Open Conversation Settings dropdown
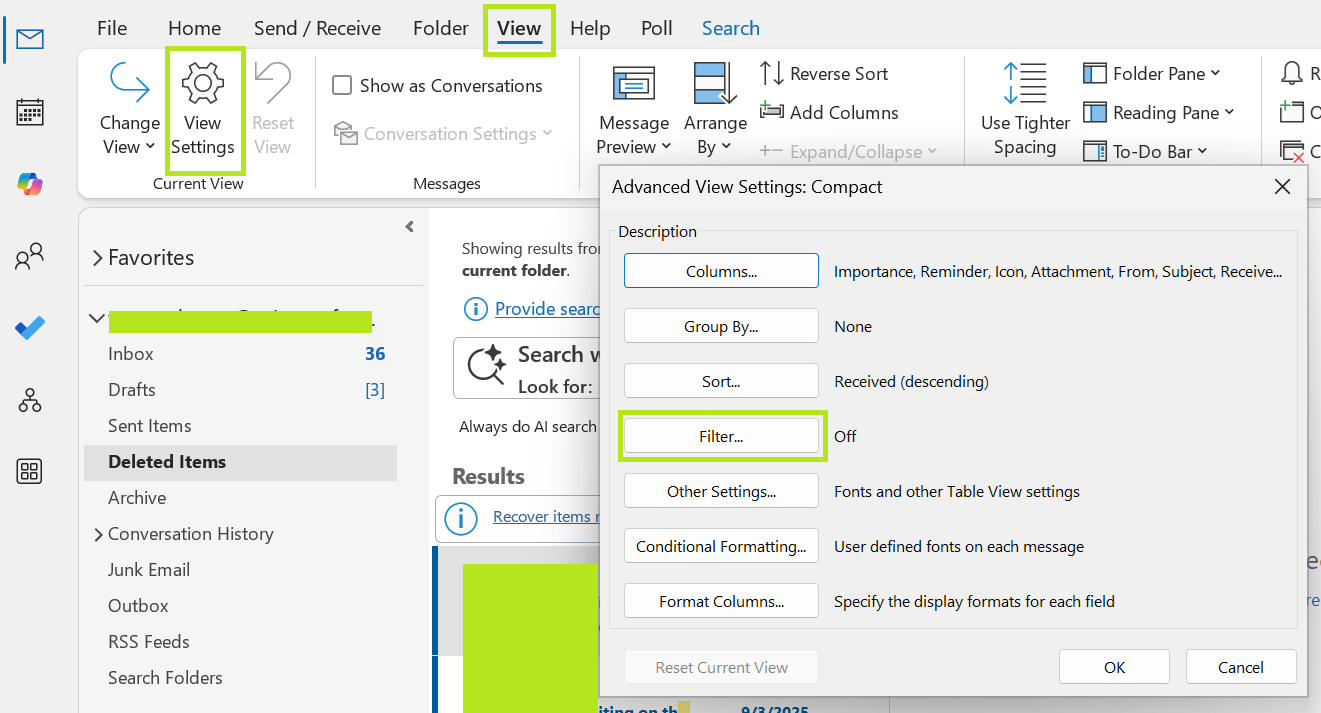1321x713 pixels. pos(443,134)
